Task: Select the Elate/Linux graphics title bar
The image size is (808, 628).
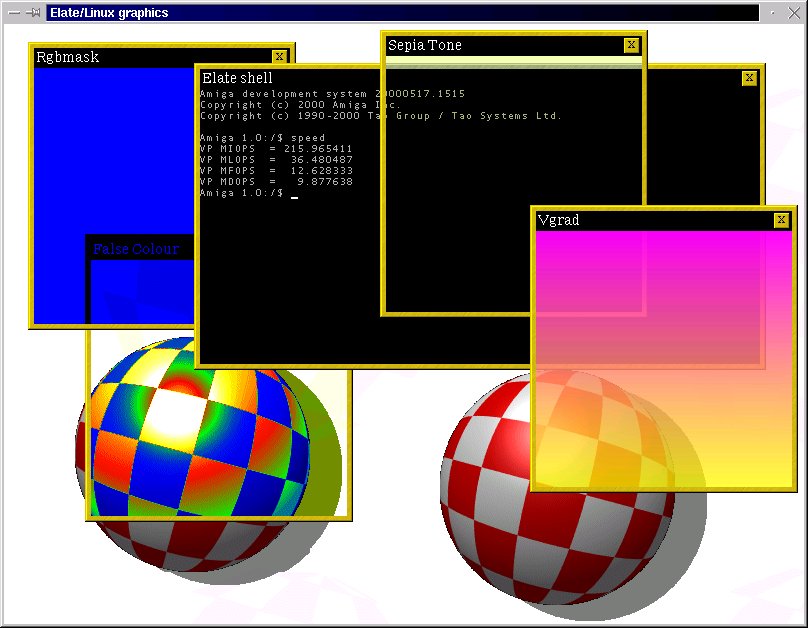Action: pos(402,13)
